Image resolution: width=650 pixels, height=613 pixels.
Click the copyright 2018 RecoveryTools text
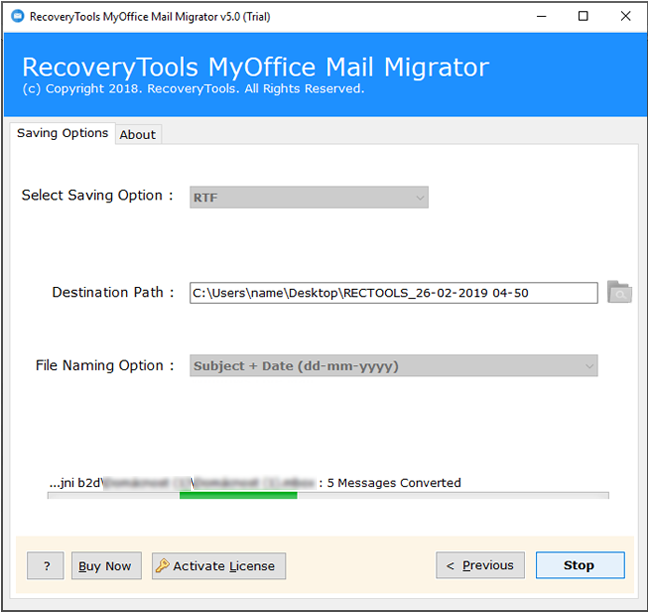tap(193, 89)
